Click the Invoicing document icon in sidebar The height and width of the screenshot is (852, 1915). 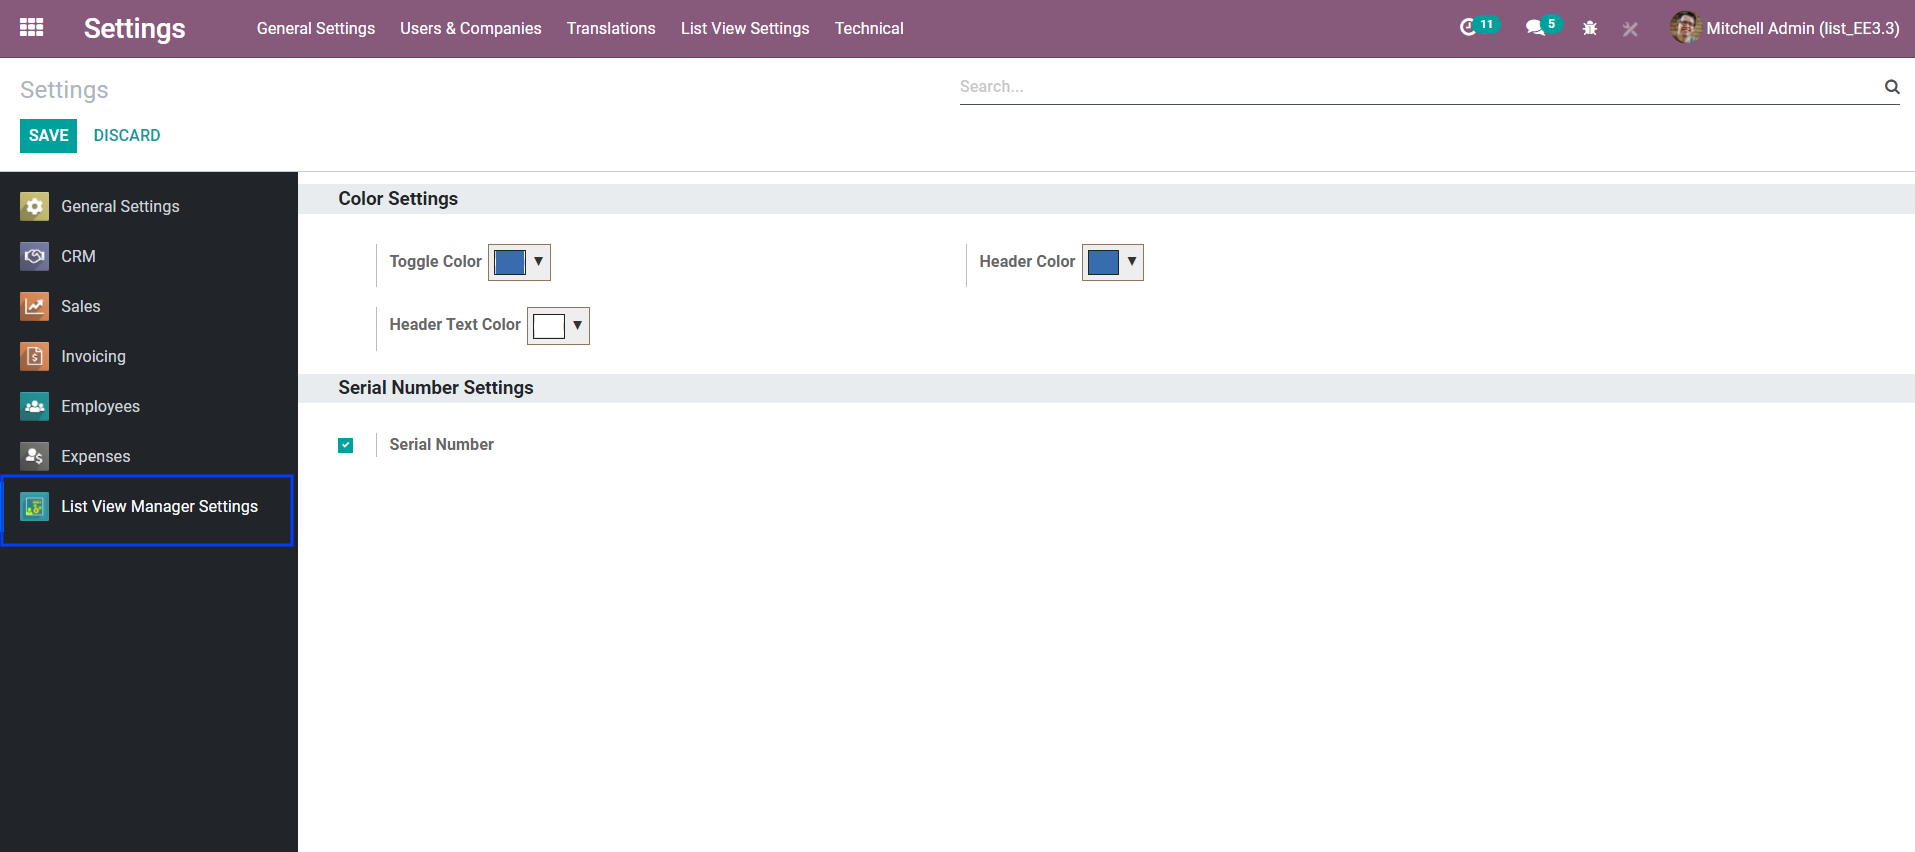tap(35, 357)
